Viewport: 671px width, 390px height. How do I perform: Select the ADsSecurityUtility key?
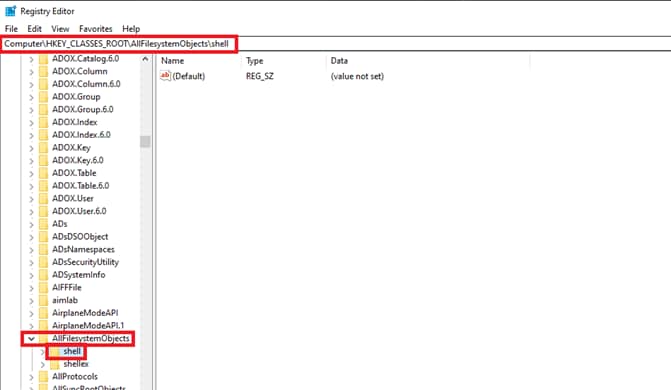pos(85,262)
